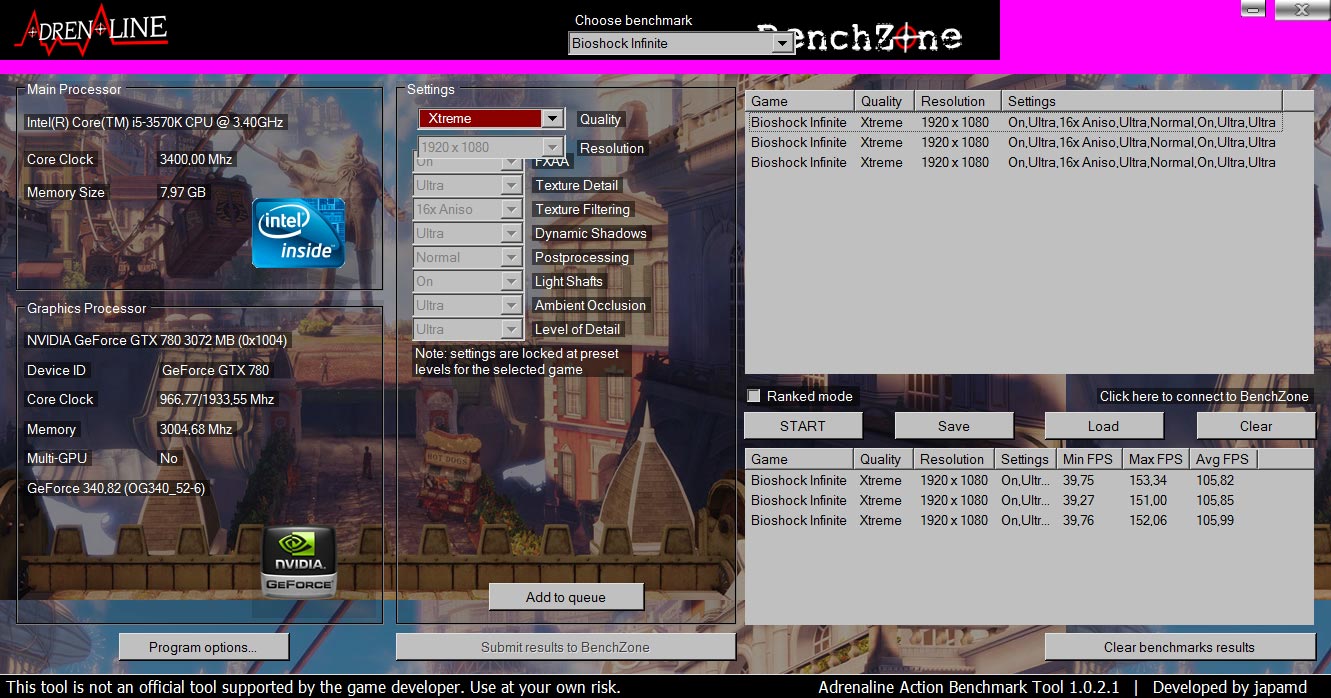Image resolution: width=1331 pixels, height=698 pixels.
Task: Click Clear benchmarks results button
Action: [1179, 647]
